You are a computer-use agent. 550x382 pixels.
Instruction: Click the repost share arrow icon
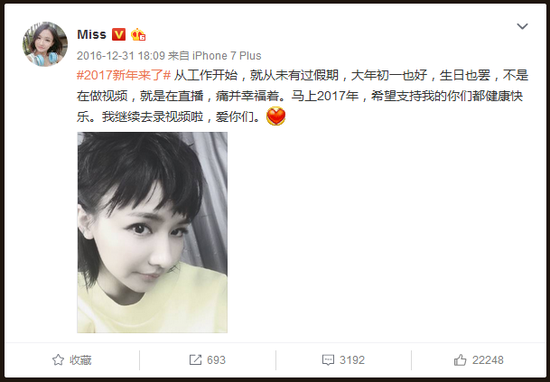(195, 360)
